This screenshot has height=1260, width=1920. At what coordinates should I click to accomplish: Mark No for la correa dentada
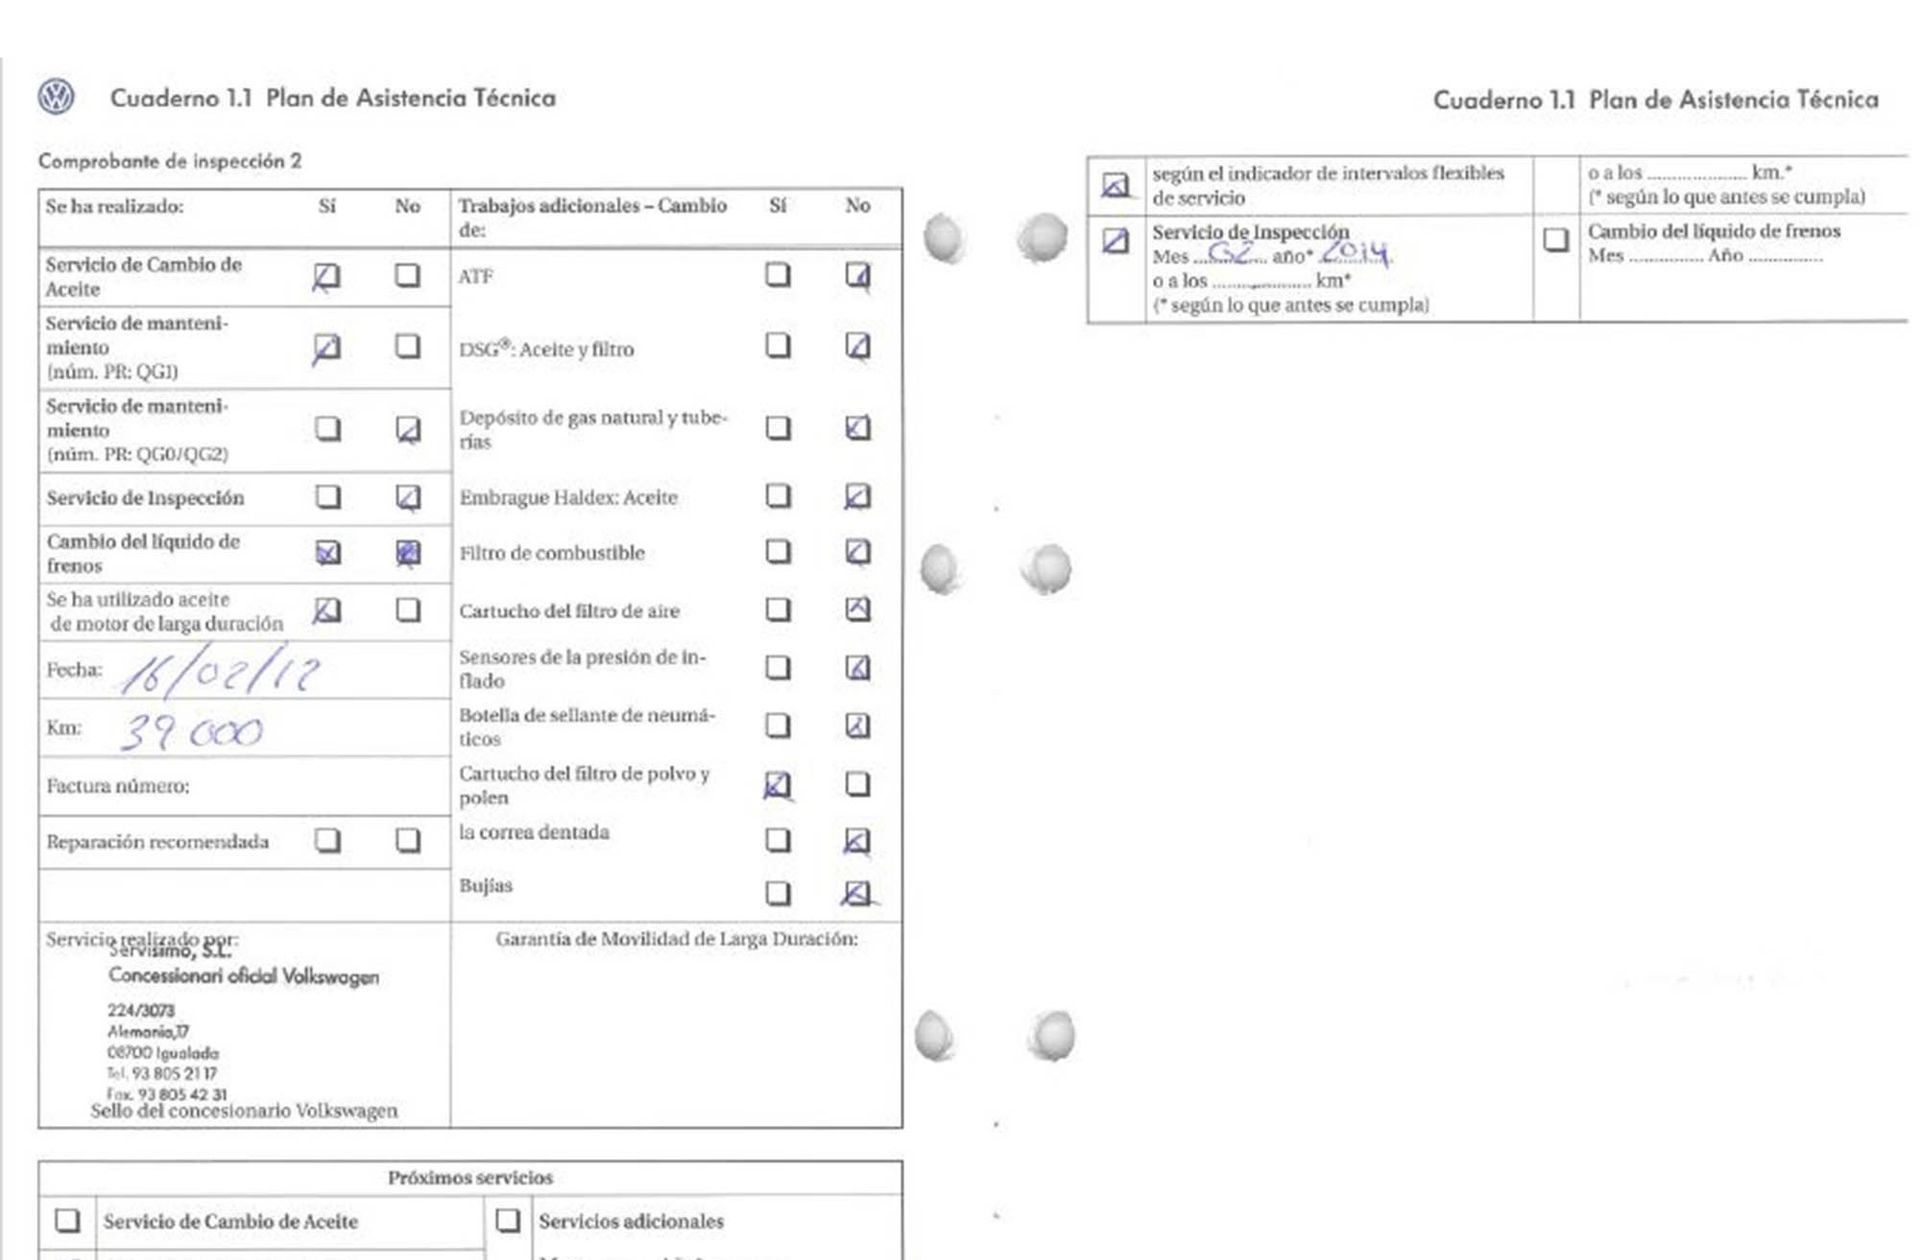coord(857,842)
